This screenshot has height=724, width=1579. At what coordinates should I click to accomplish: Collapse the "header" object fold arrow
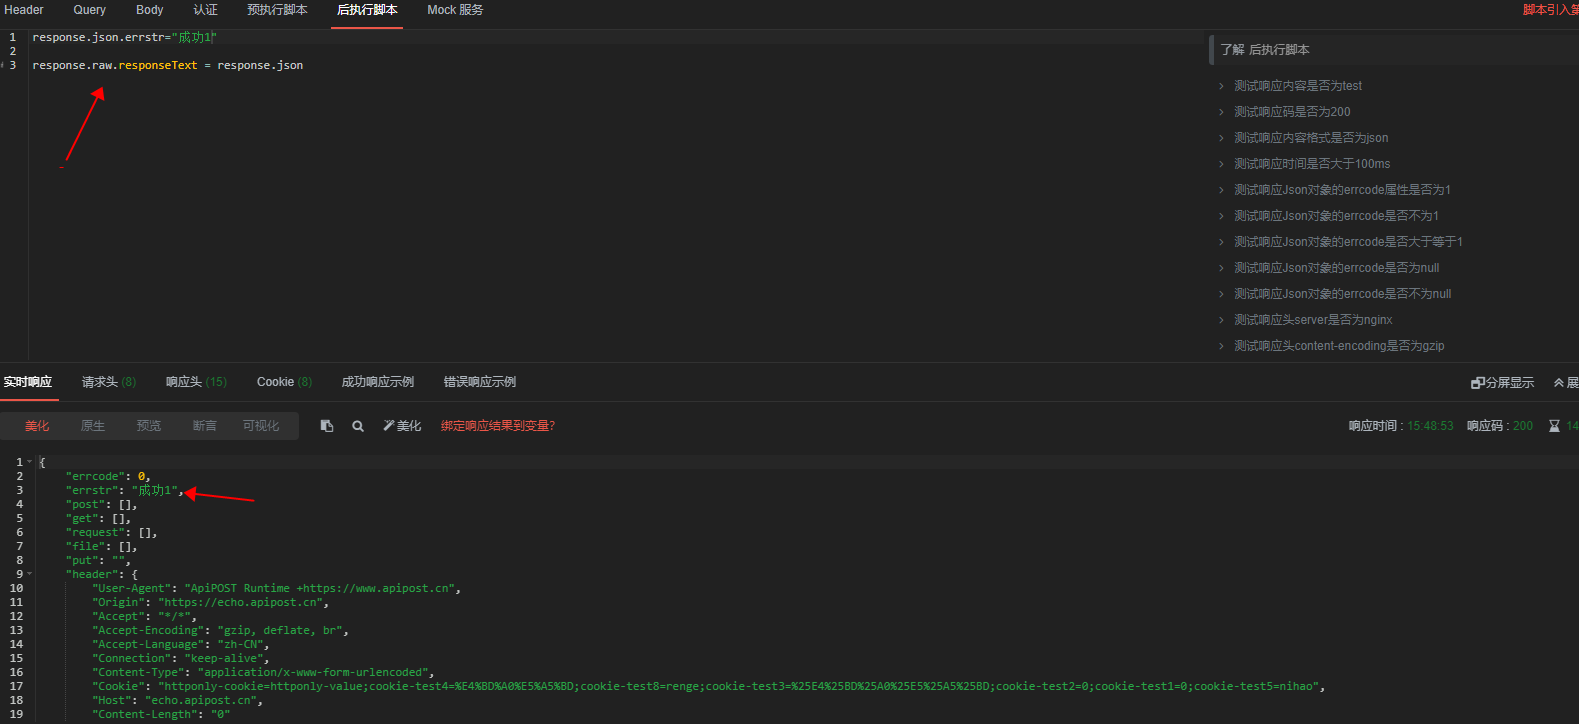(30, 574)
